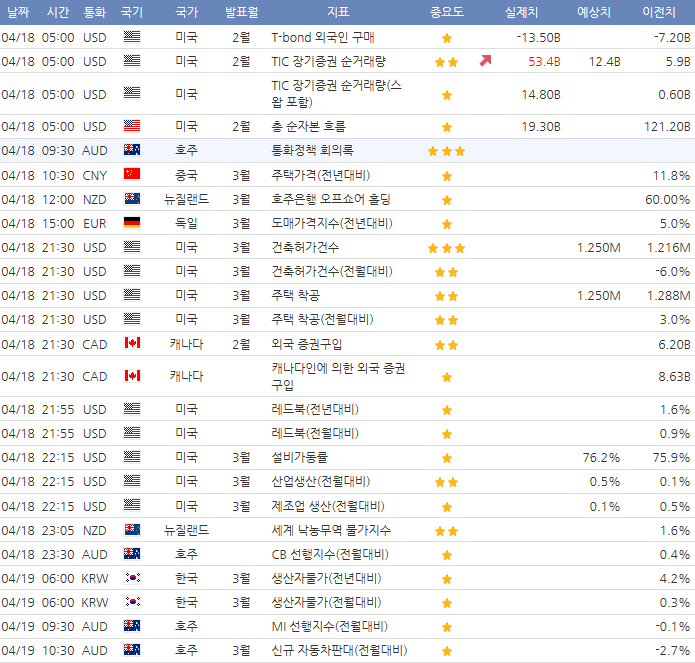Open the 신규 자동차판대(전월대비) indicator

[x=339, y=651]
